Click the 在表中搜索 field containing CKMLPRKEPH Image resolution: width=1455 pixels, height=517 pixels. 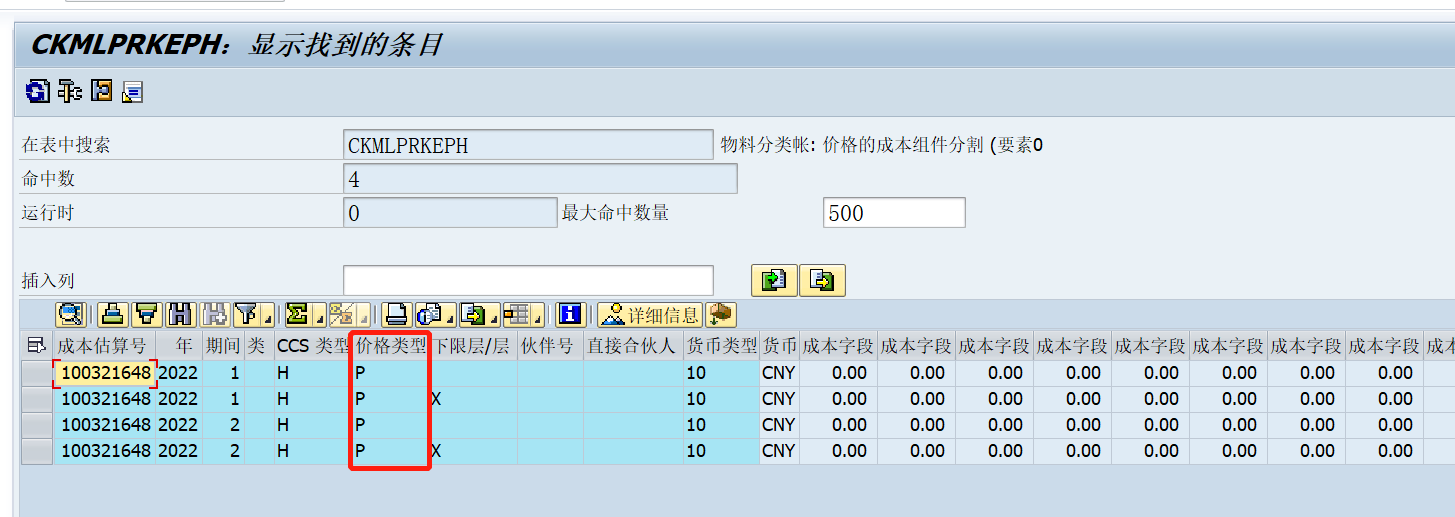528,145
